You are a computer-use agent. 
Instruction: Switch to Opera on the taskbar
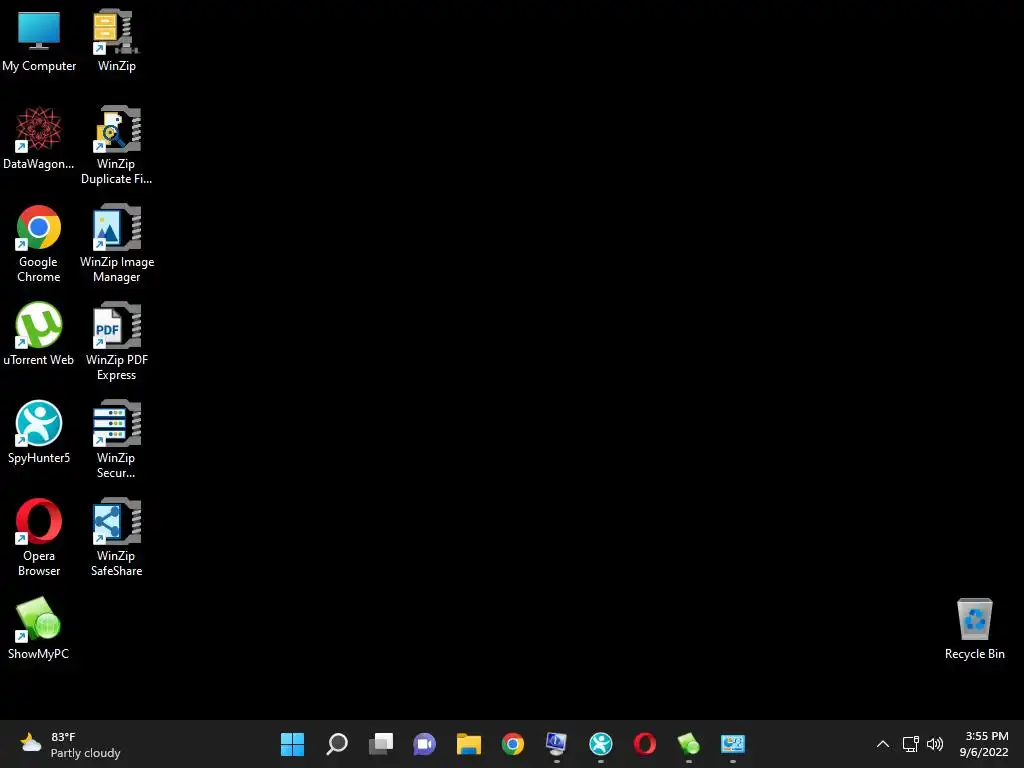[x=645, y=744]
